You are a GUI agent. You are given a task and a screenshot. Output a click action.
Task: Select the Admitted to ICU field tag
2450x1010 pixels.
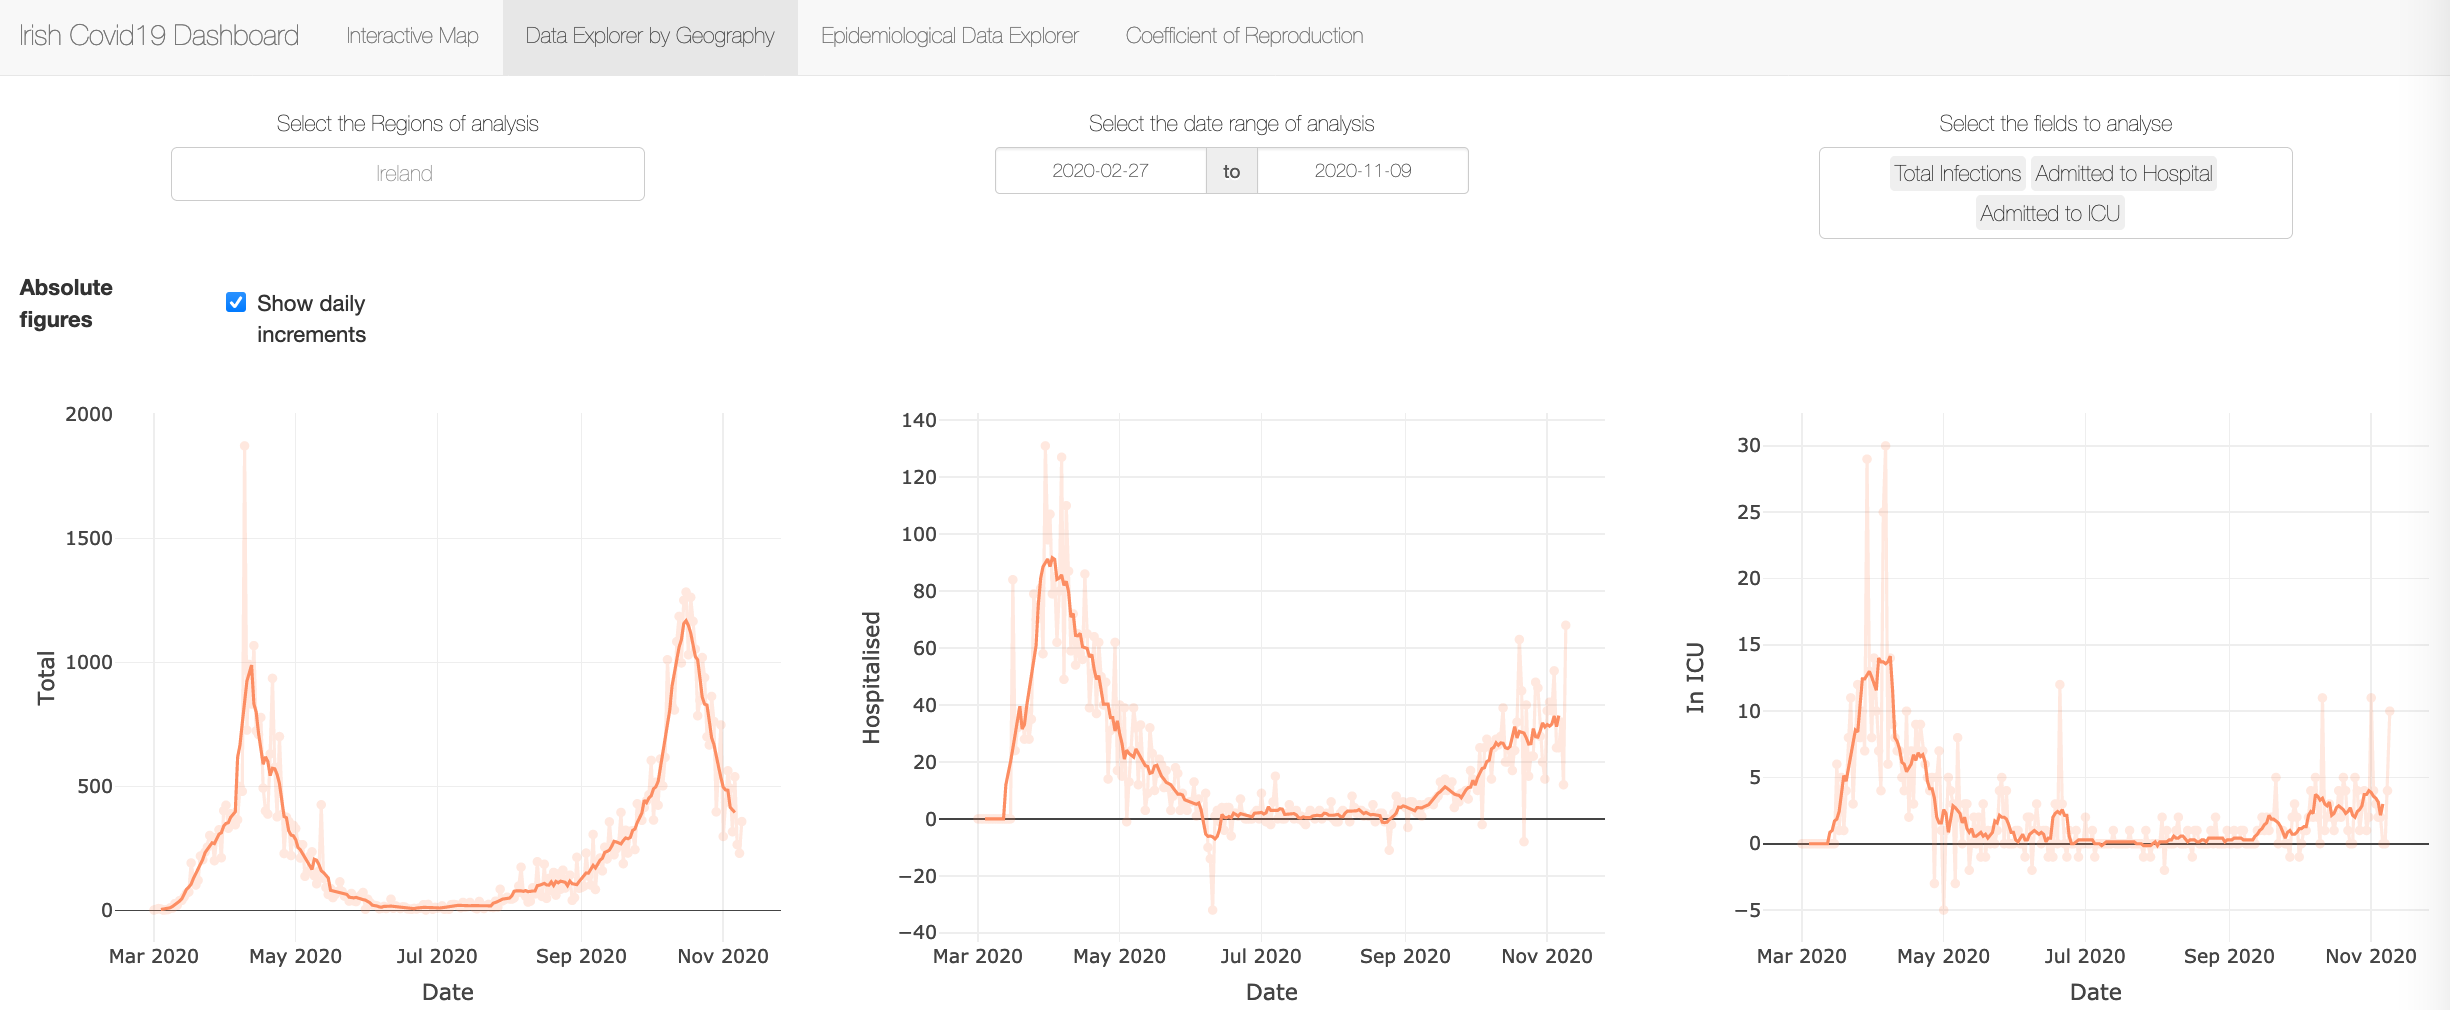tap(2050, 214)
